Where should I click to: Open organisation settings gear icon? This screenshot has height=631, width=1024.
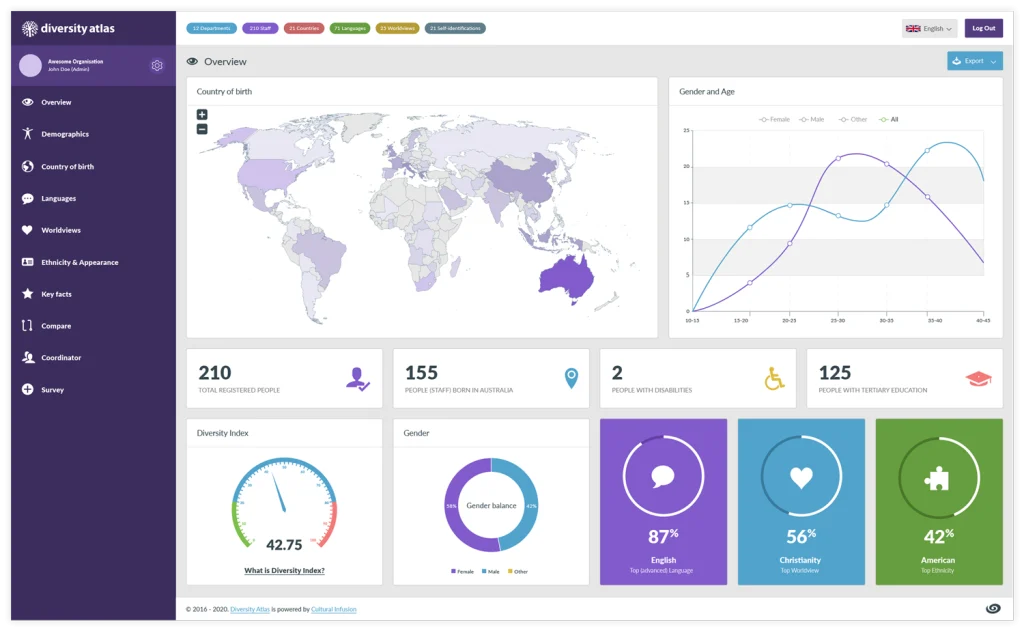(157, 65)
